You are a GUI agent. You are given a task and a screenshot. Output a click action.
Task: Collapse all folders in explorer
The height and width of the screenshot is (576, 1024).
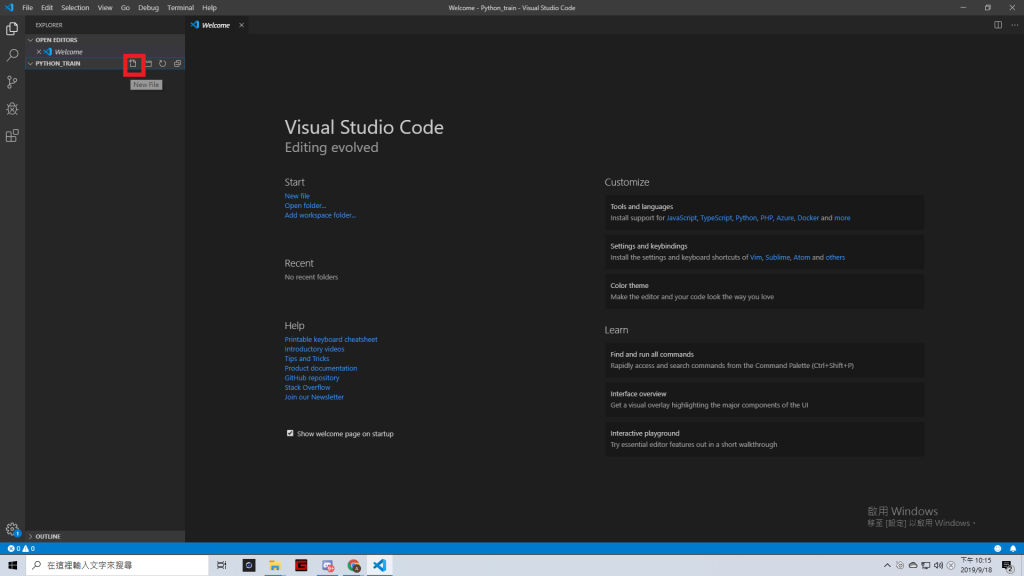point(178,63)
